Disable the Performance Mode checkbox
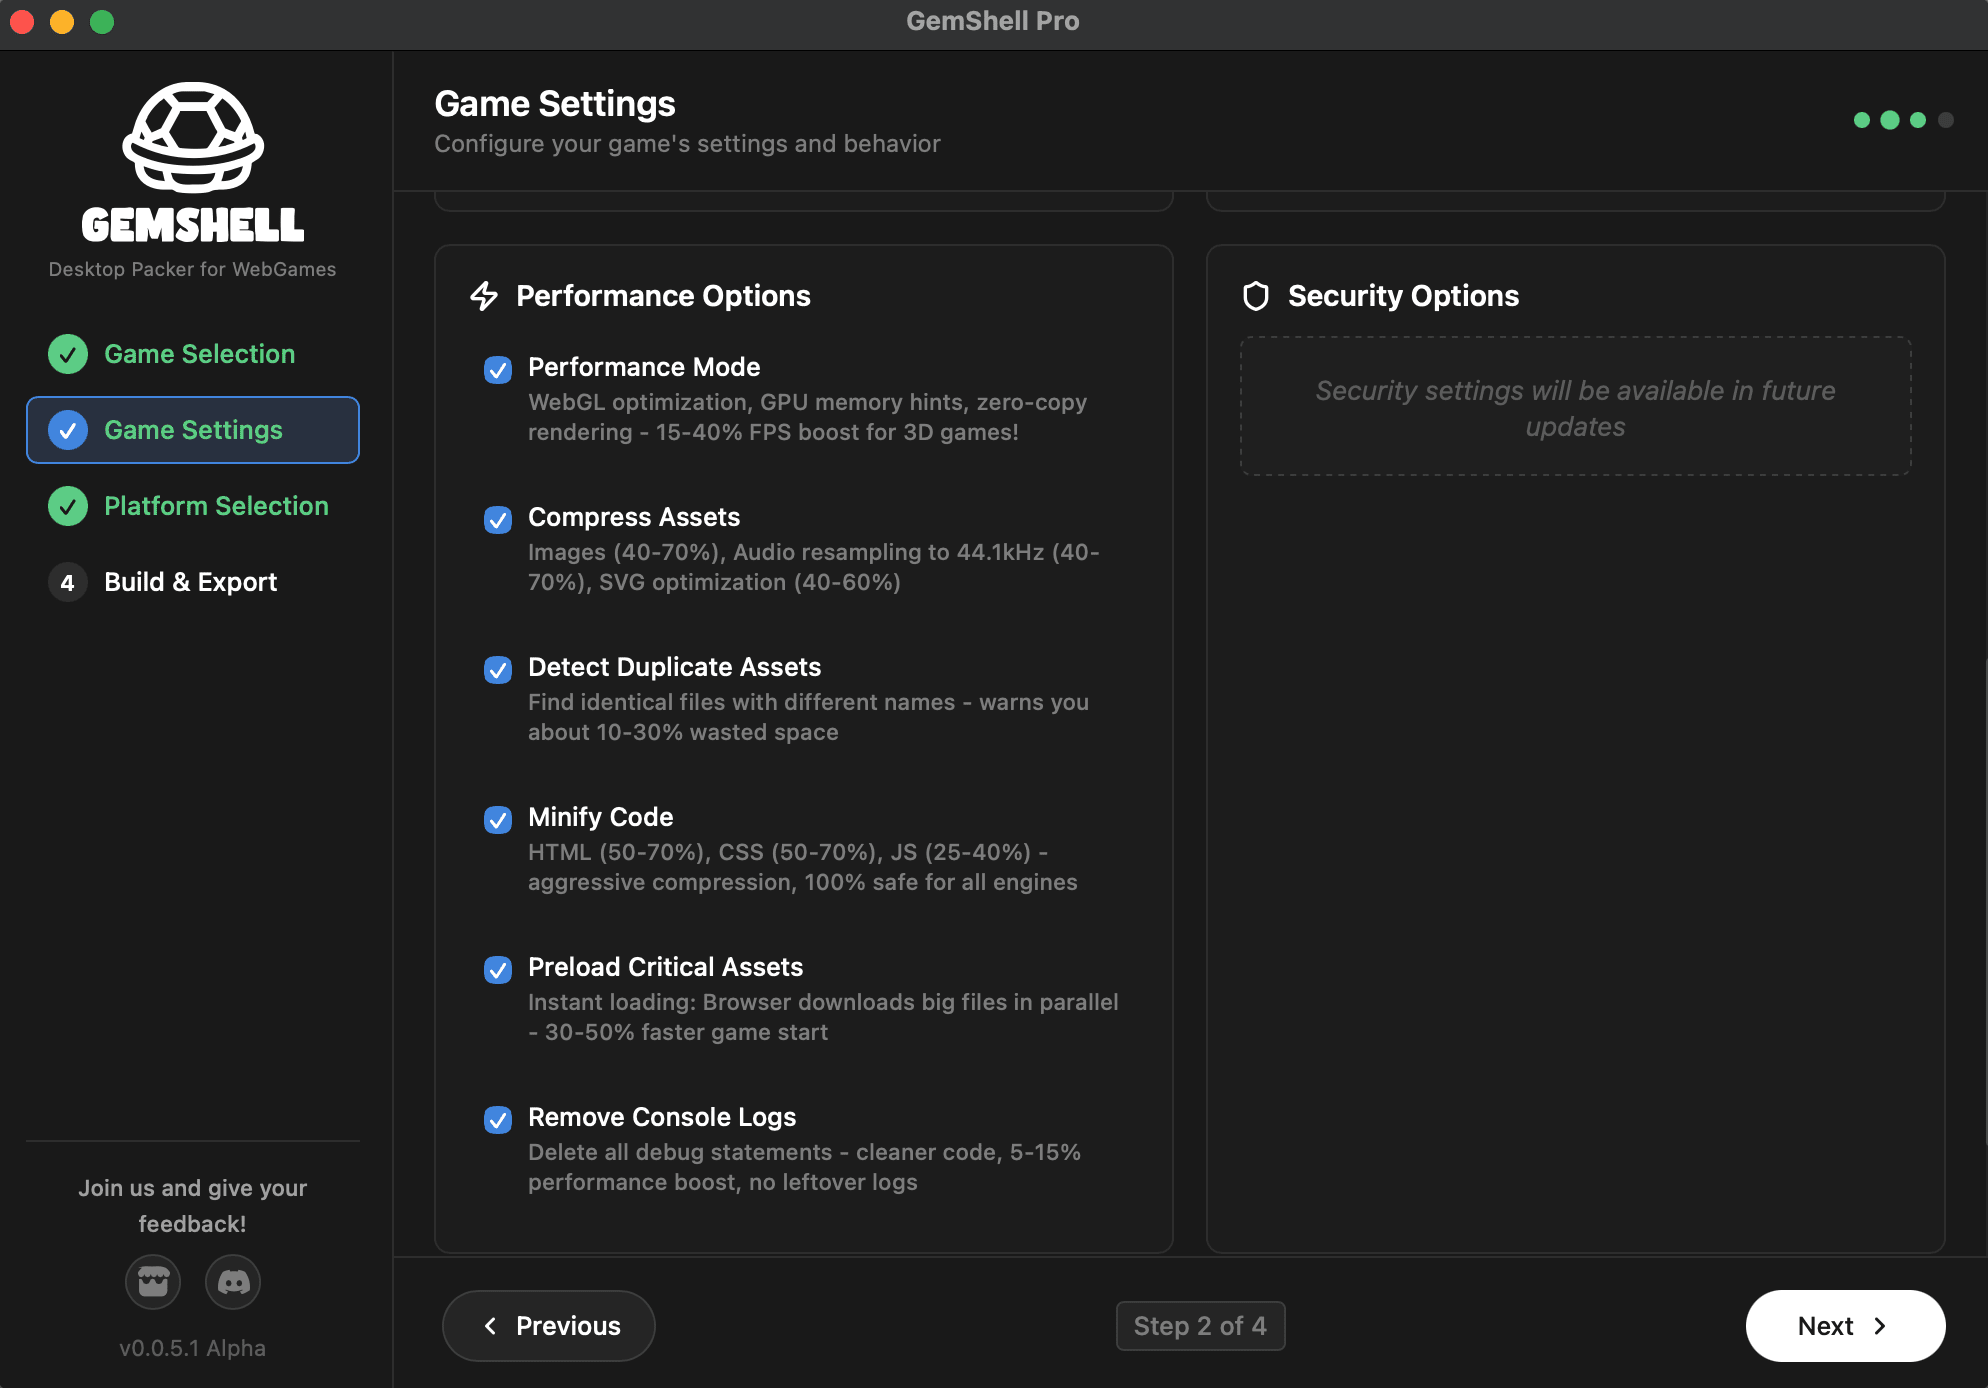 (498, 370)
